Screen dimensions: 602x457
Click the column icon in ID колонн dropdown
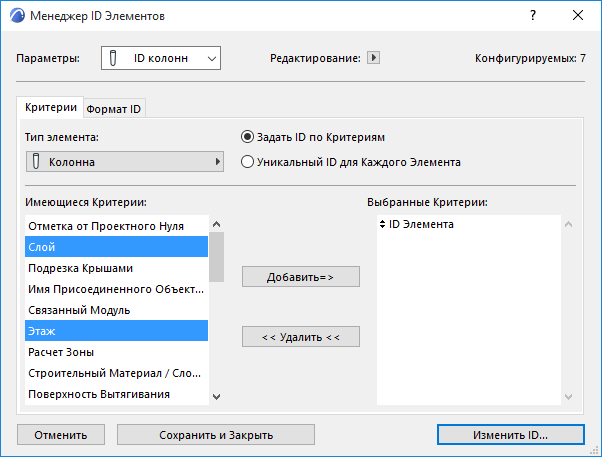pos(116,59)
